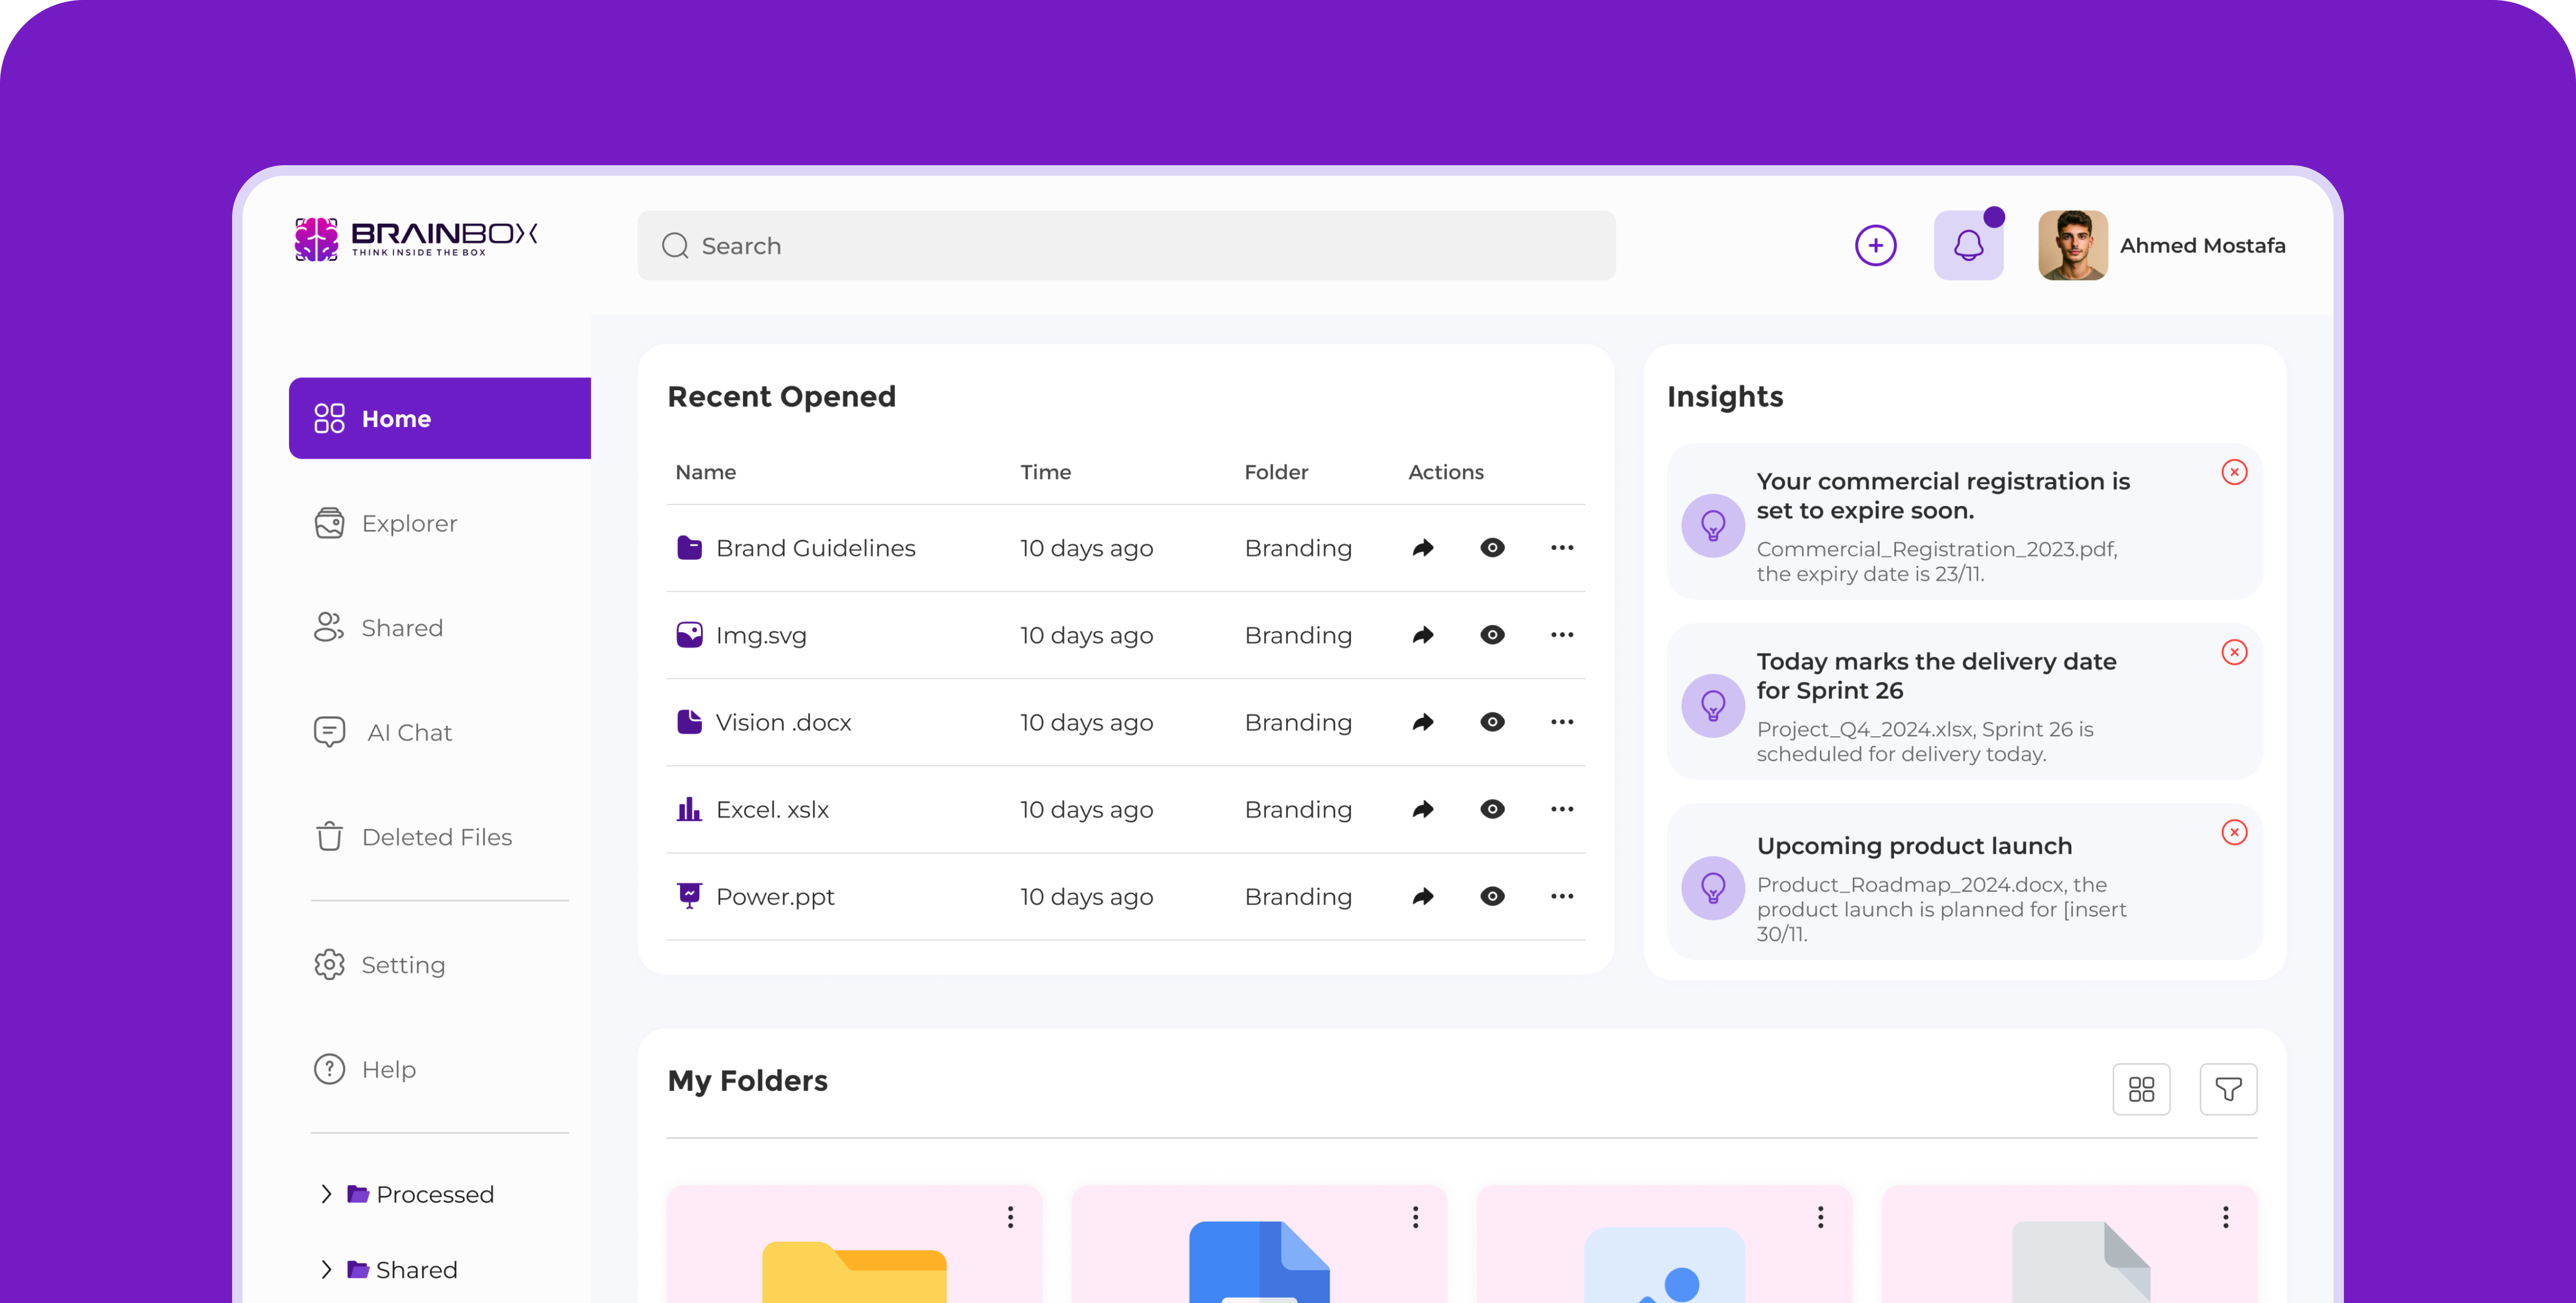This screenshot has width=2576, height=1303.
Task: Open the Upcoming product launch insight
Action: (1964, 882)
